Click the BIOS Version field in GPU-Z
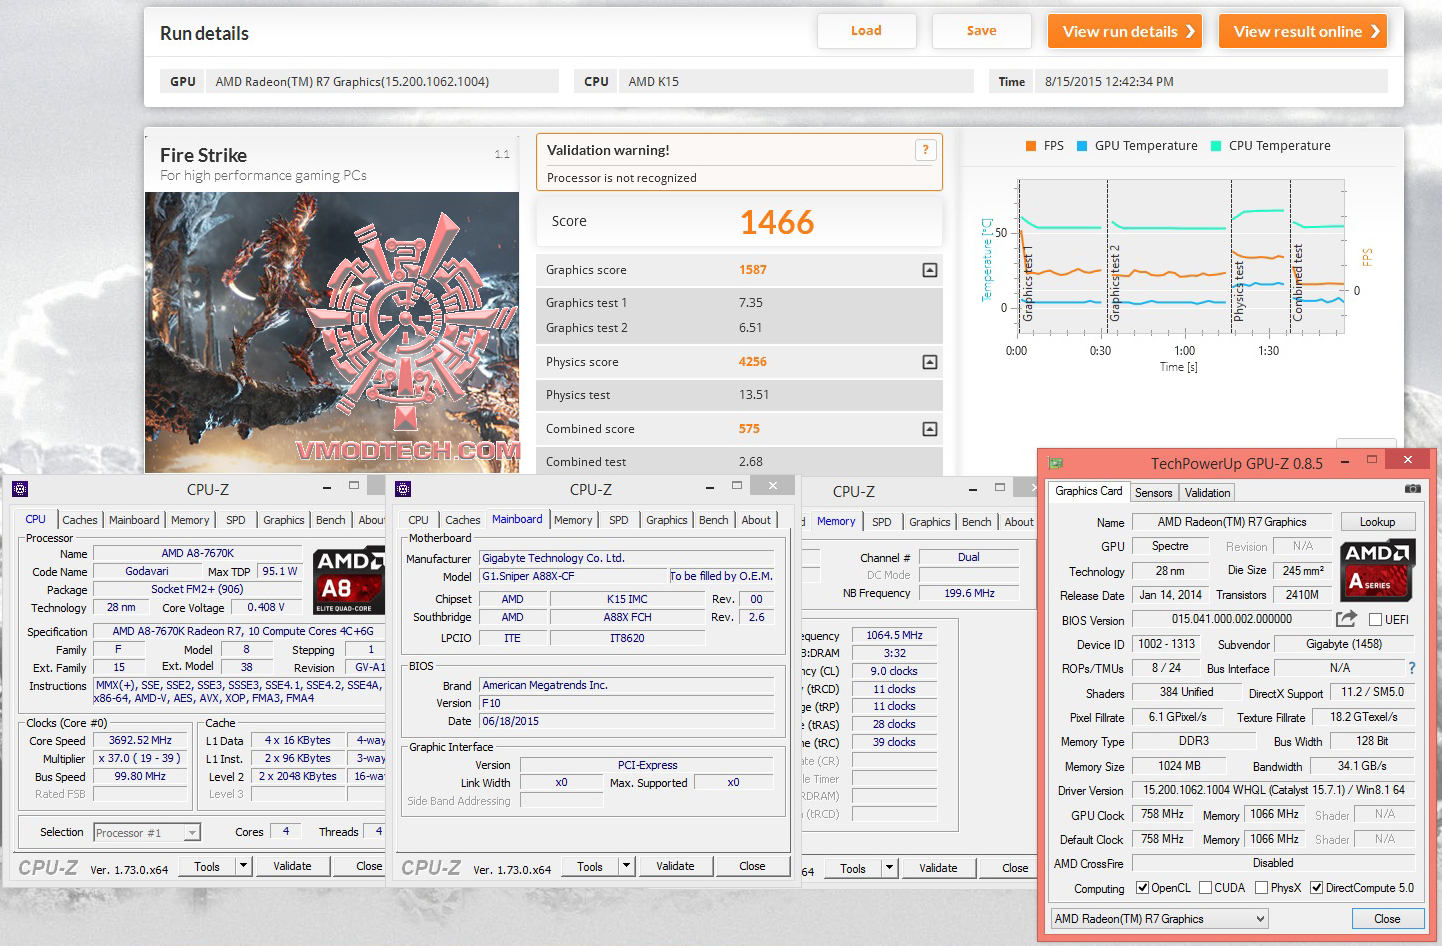This screenshot has height=946, width=1442. coord(1232,620)
